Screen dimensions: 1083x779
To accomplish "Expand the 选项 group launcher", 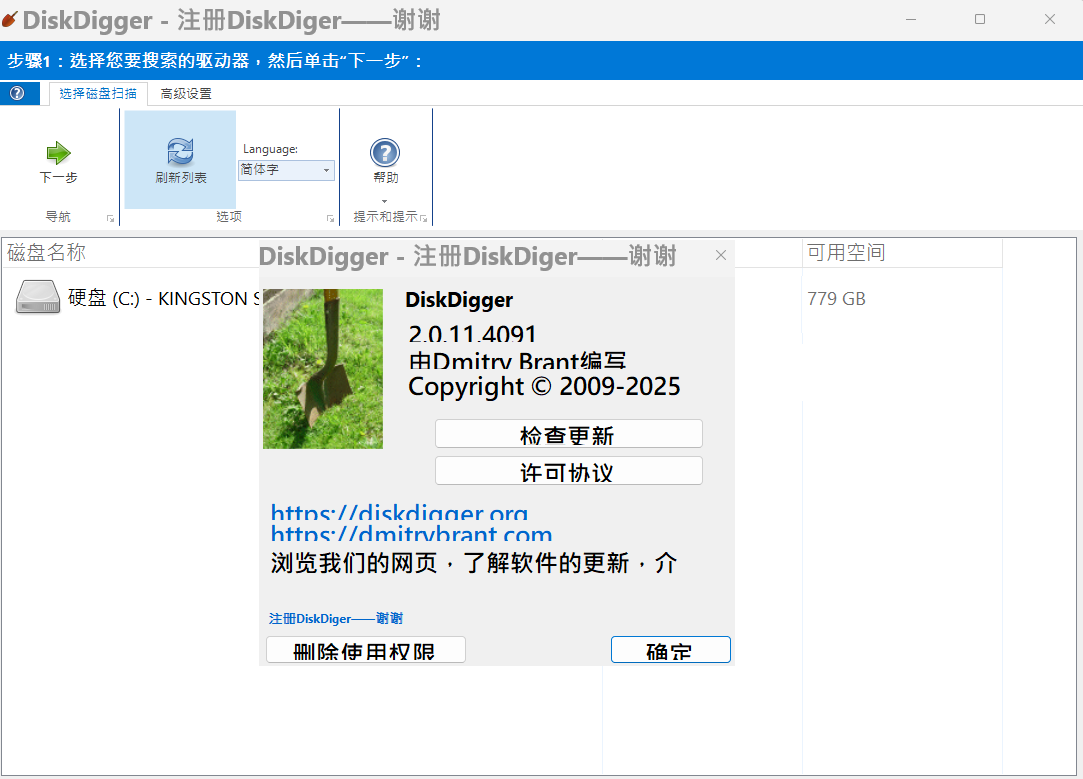I will point(330,218).
